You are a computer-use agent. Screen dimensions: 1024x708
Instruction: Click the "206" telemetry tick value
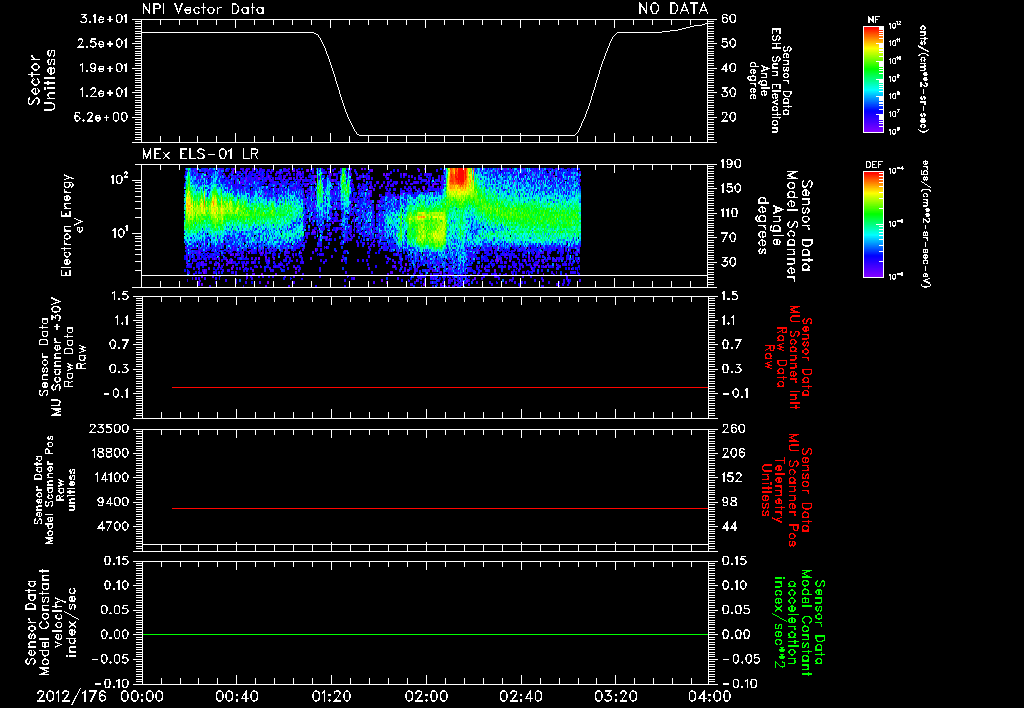(x=733, y=453)
